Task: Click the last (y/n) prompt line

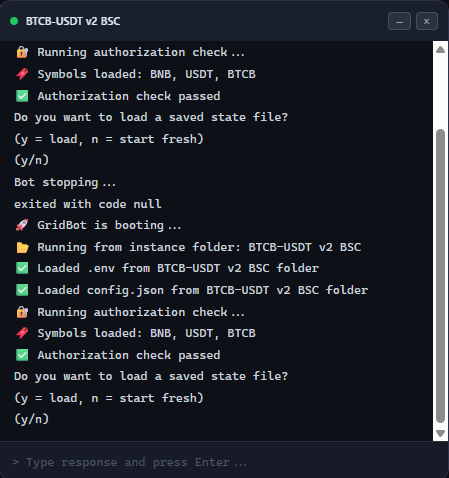Action: coord(32,419)
